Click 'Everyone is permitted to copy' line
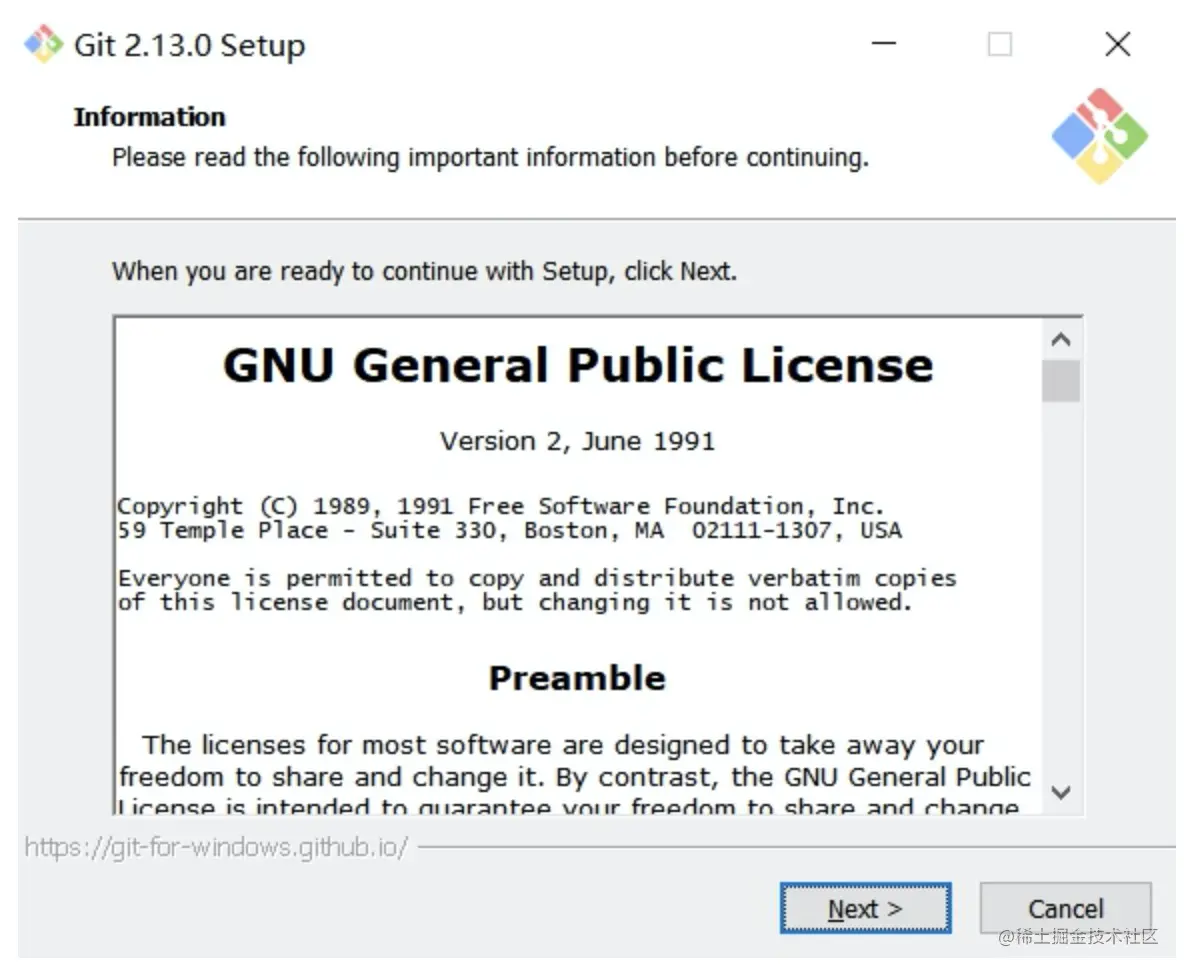The height and width of the screenshot is (972, 1184). point(537,579)
